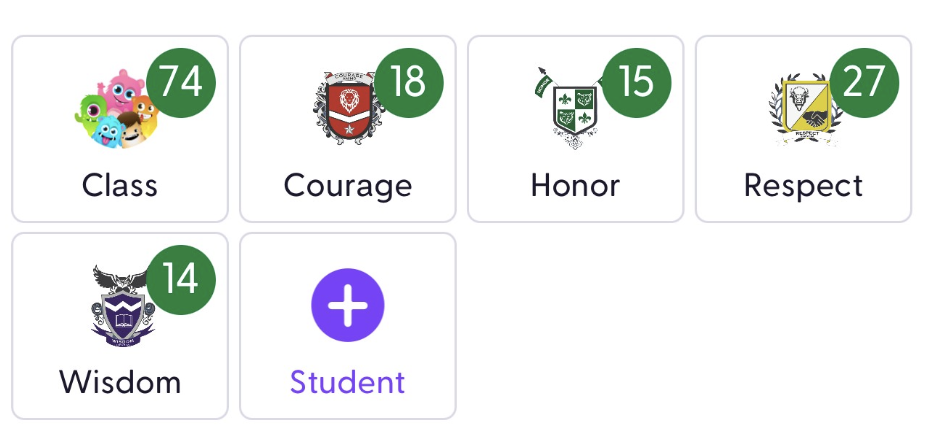Click the purple plus add icon
This screenshot has width=940, height=446.
click(348, 305)
